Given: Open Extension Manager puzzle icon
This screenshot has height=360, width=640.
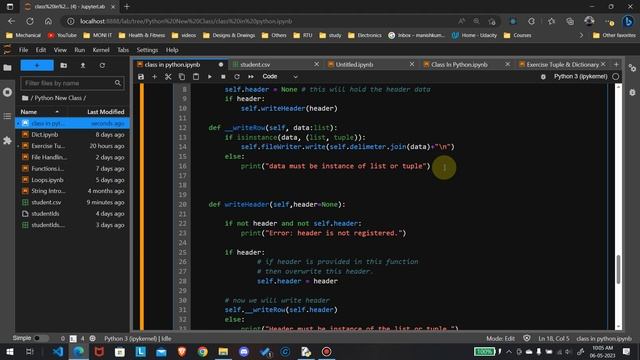Looking at the screenshot, I should (x=7, y=141).
